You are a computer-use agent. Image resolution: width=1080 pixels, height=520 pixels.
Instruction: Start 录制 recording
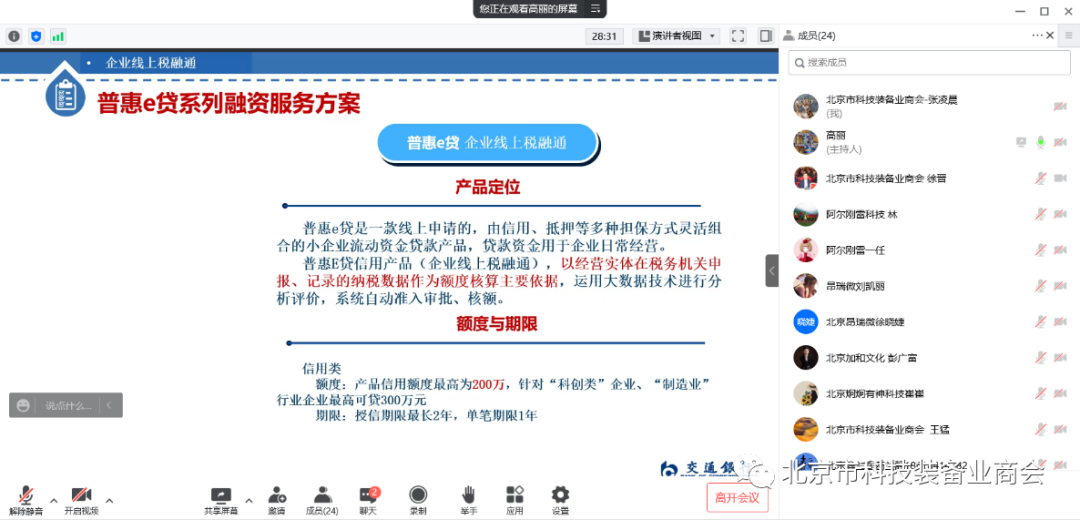417,500
